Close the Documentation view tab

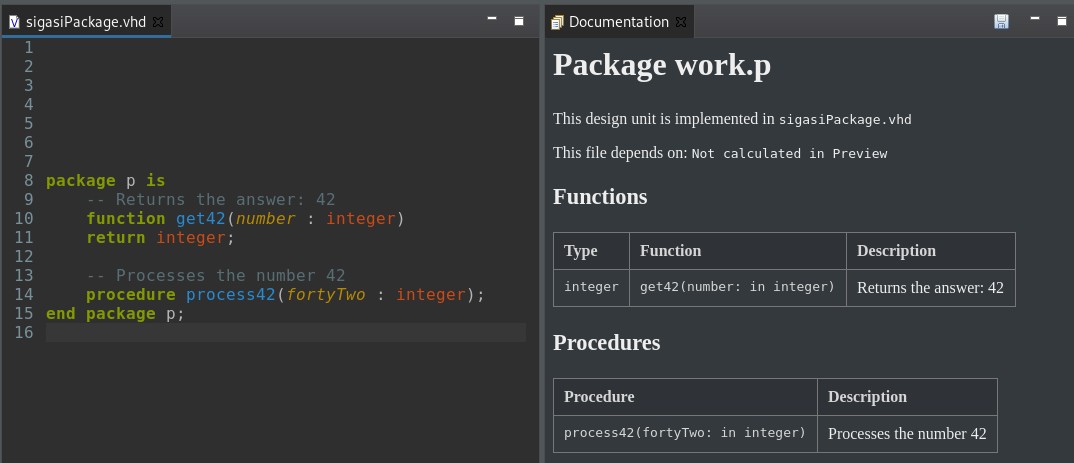(680, 22)
